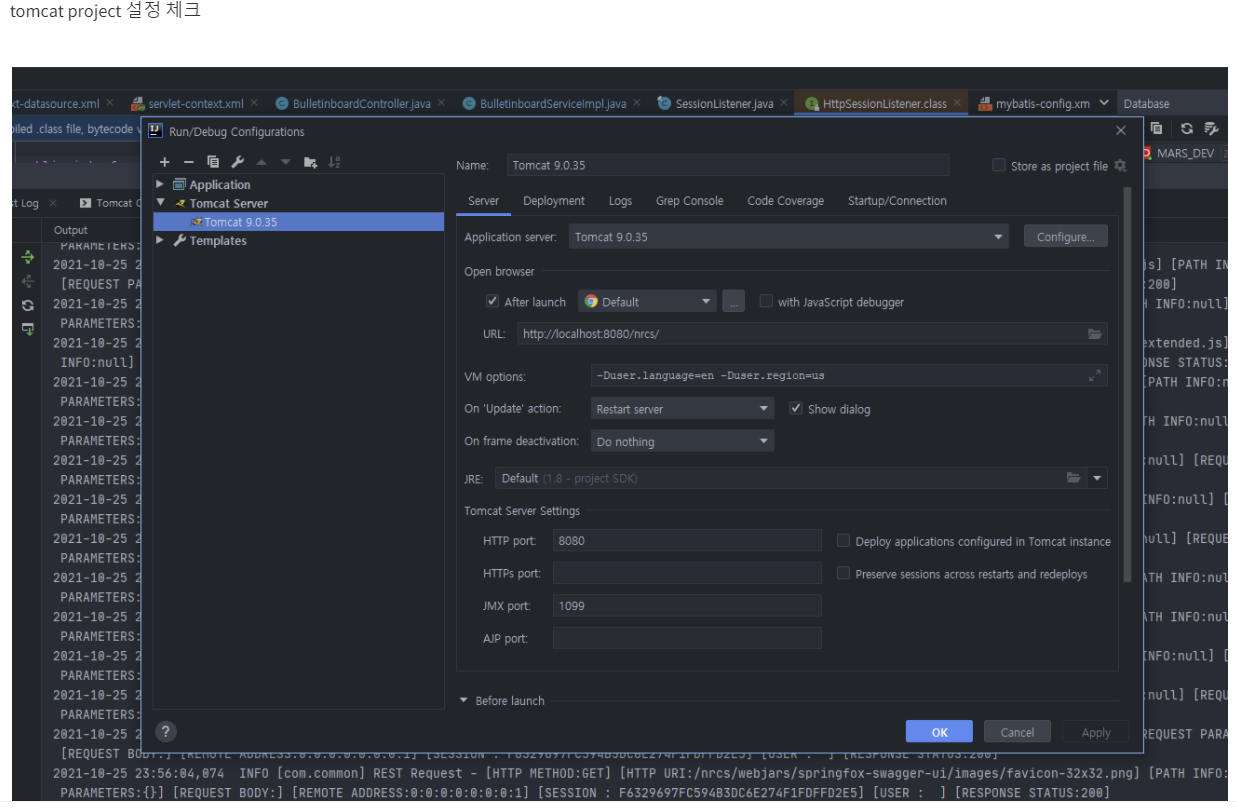
Task: Click the Cancel button
Action: (1017, 732)
